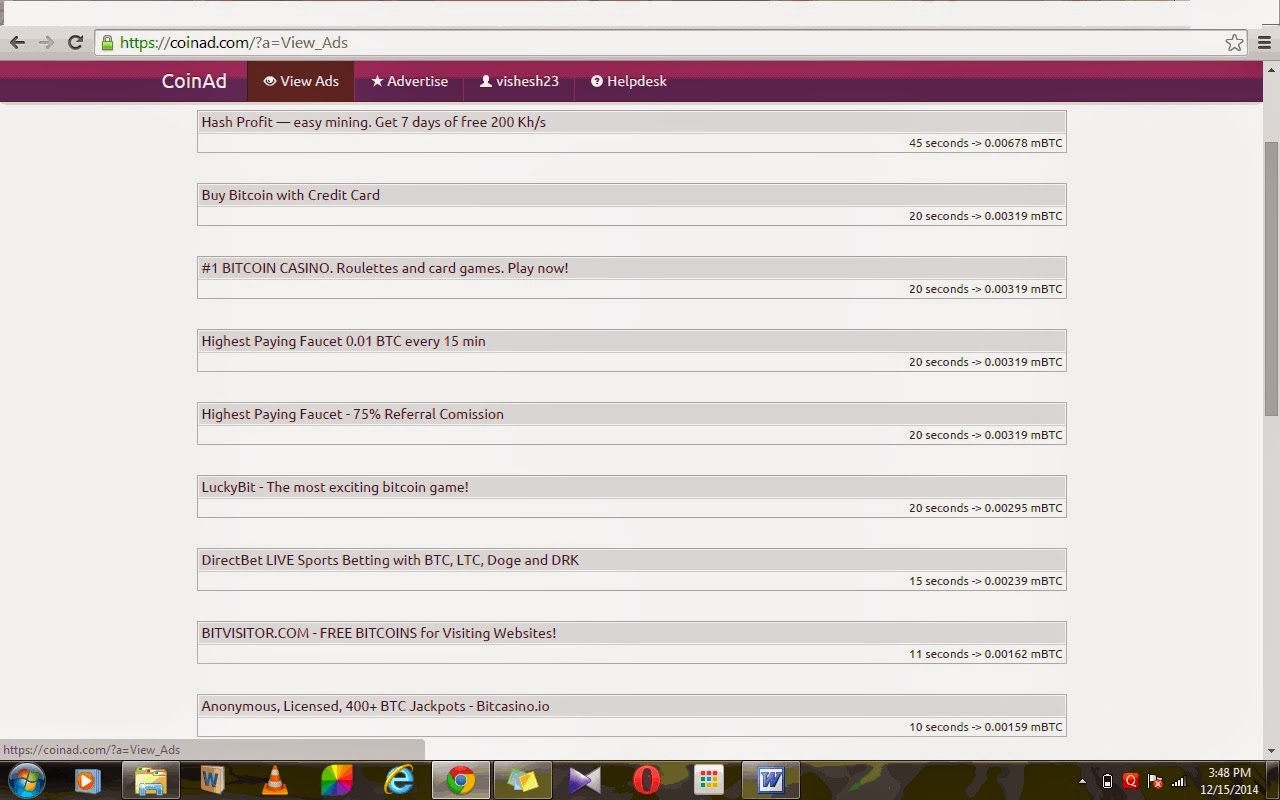1280x800 pixels.
Task: Show hidden system tray icons
Action: point(1082,781)
